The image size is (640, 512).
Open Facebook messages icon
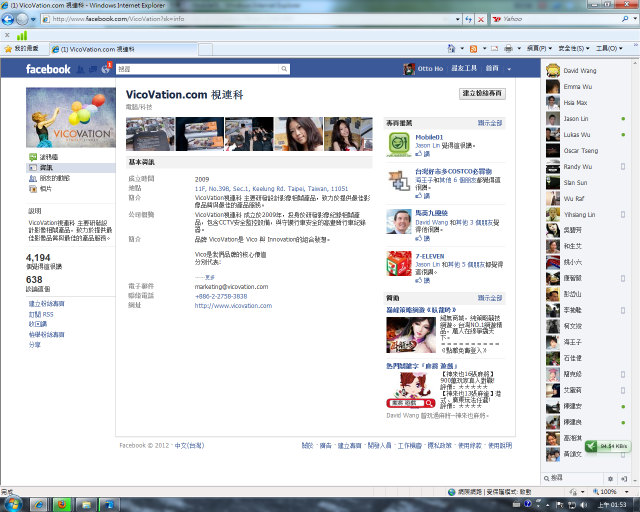93,69
